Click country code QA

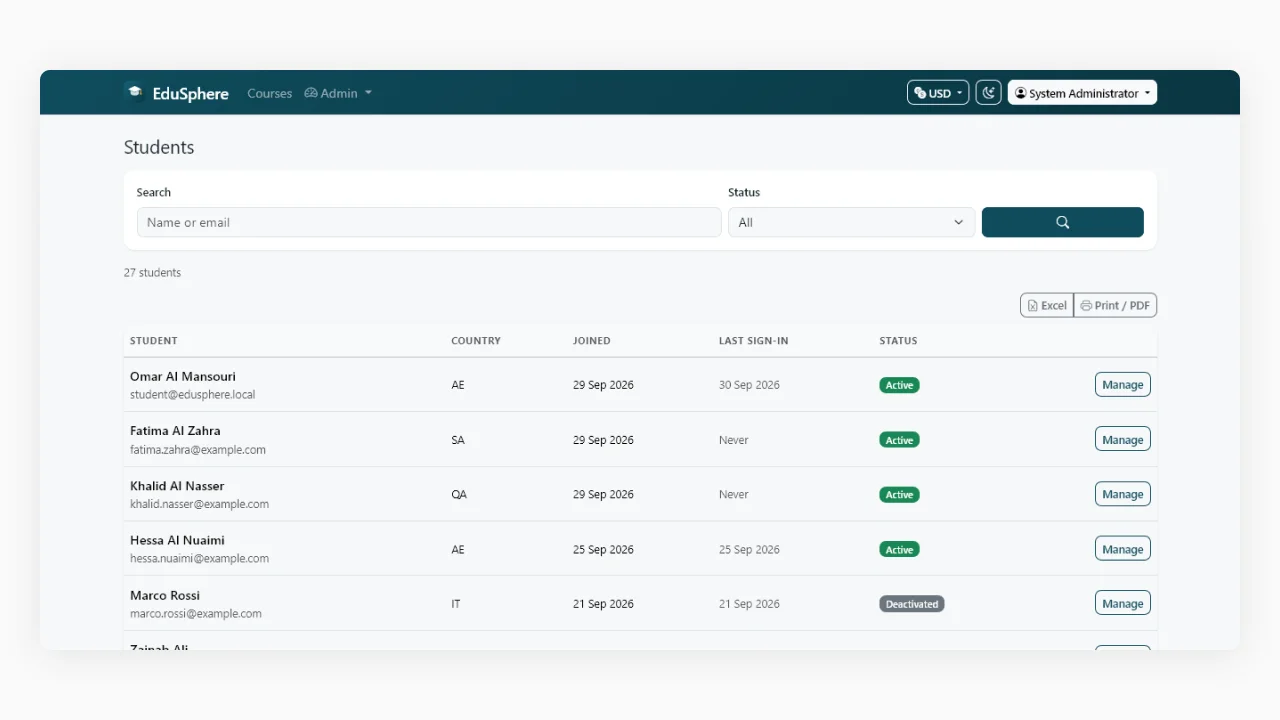pyautogui.click(x=459, y=494)
